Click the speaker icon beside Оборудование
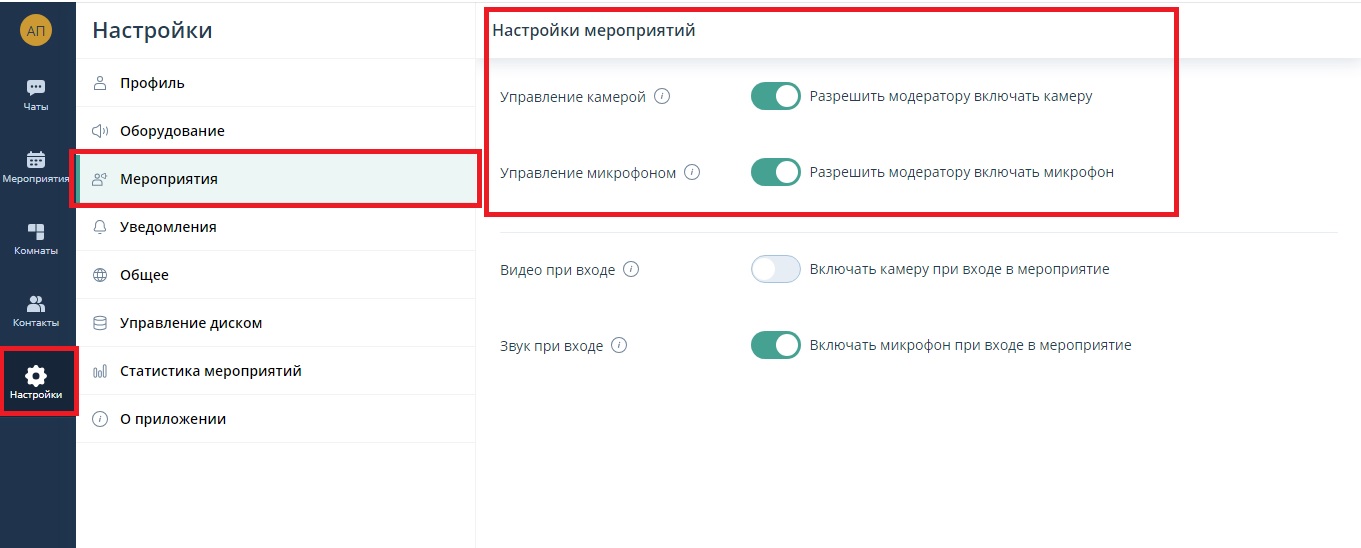The width and height of the screenshot is (1361, 548). (100, 131)
